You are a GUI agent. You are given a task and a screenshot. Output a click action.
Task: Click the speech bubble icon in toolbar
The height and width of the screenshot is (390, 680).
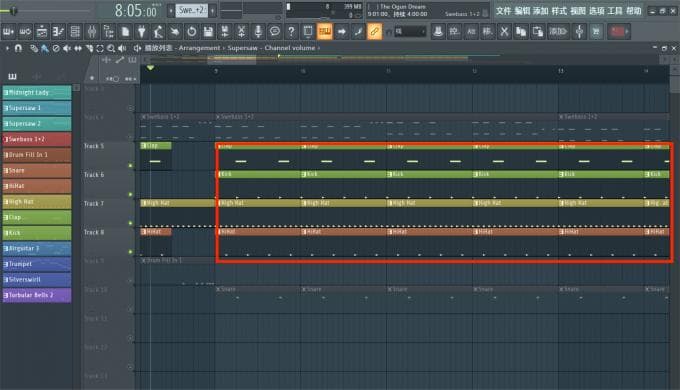[275, 31]
